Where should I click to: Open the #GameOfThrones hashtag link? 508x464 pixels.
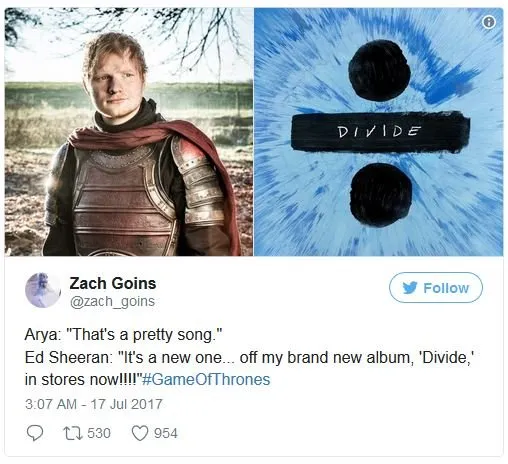[x=206, y=379]
